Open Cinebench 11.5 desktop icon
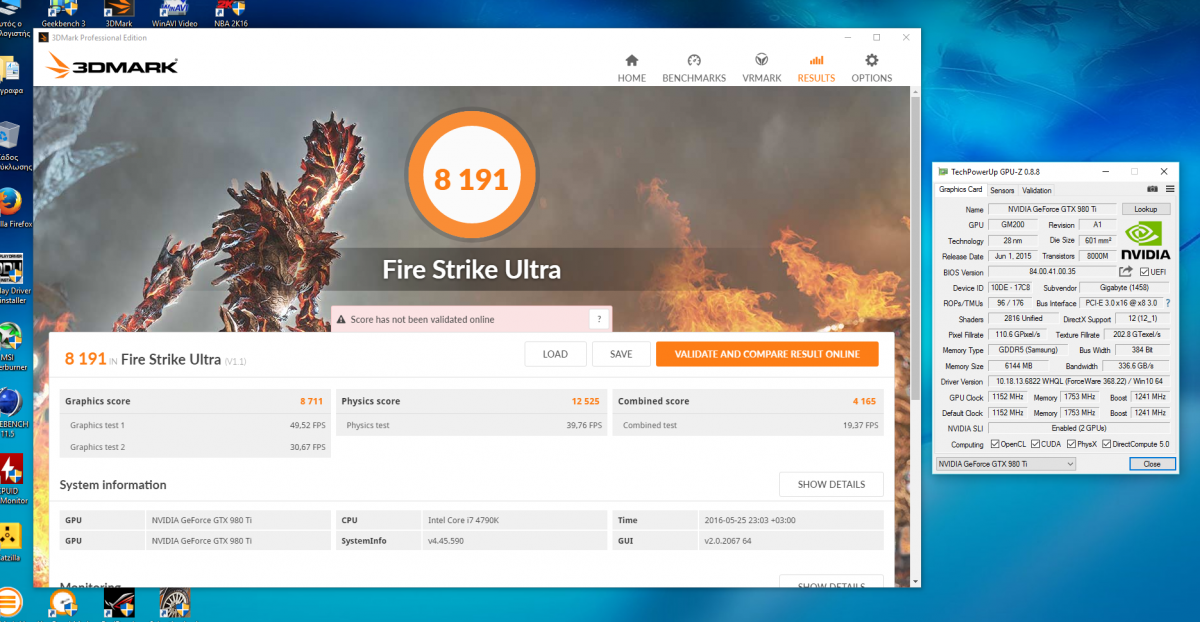The width and height of the screenshot is (1200, 622). click(12, 412)
